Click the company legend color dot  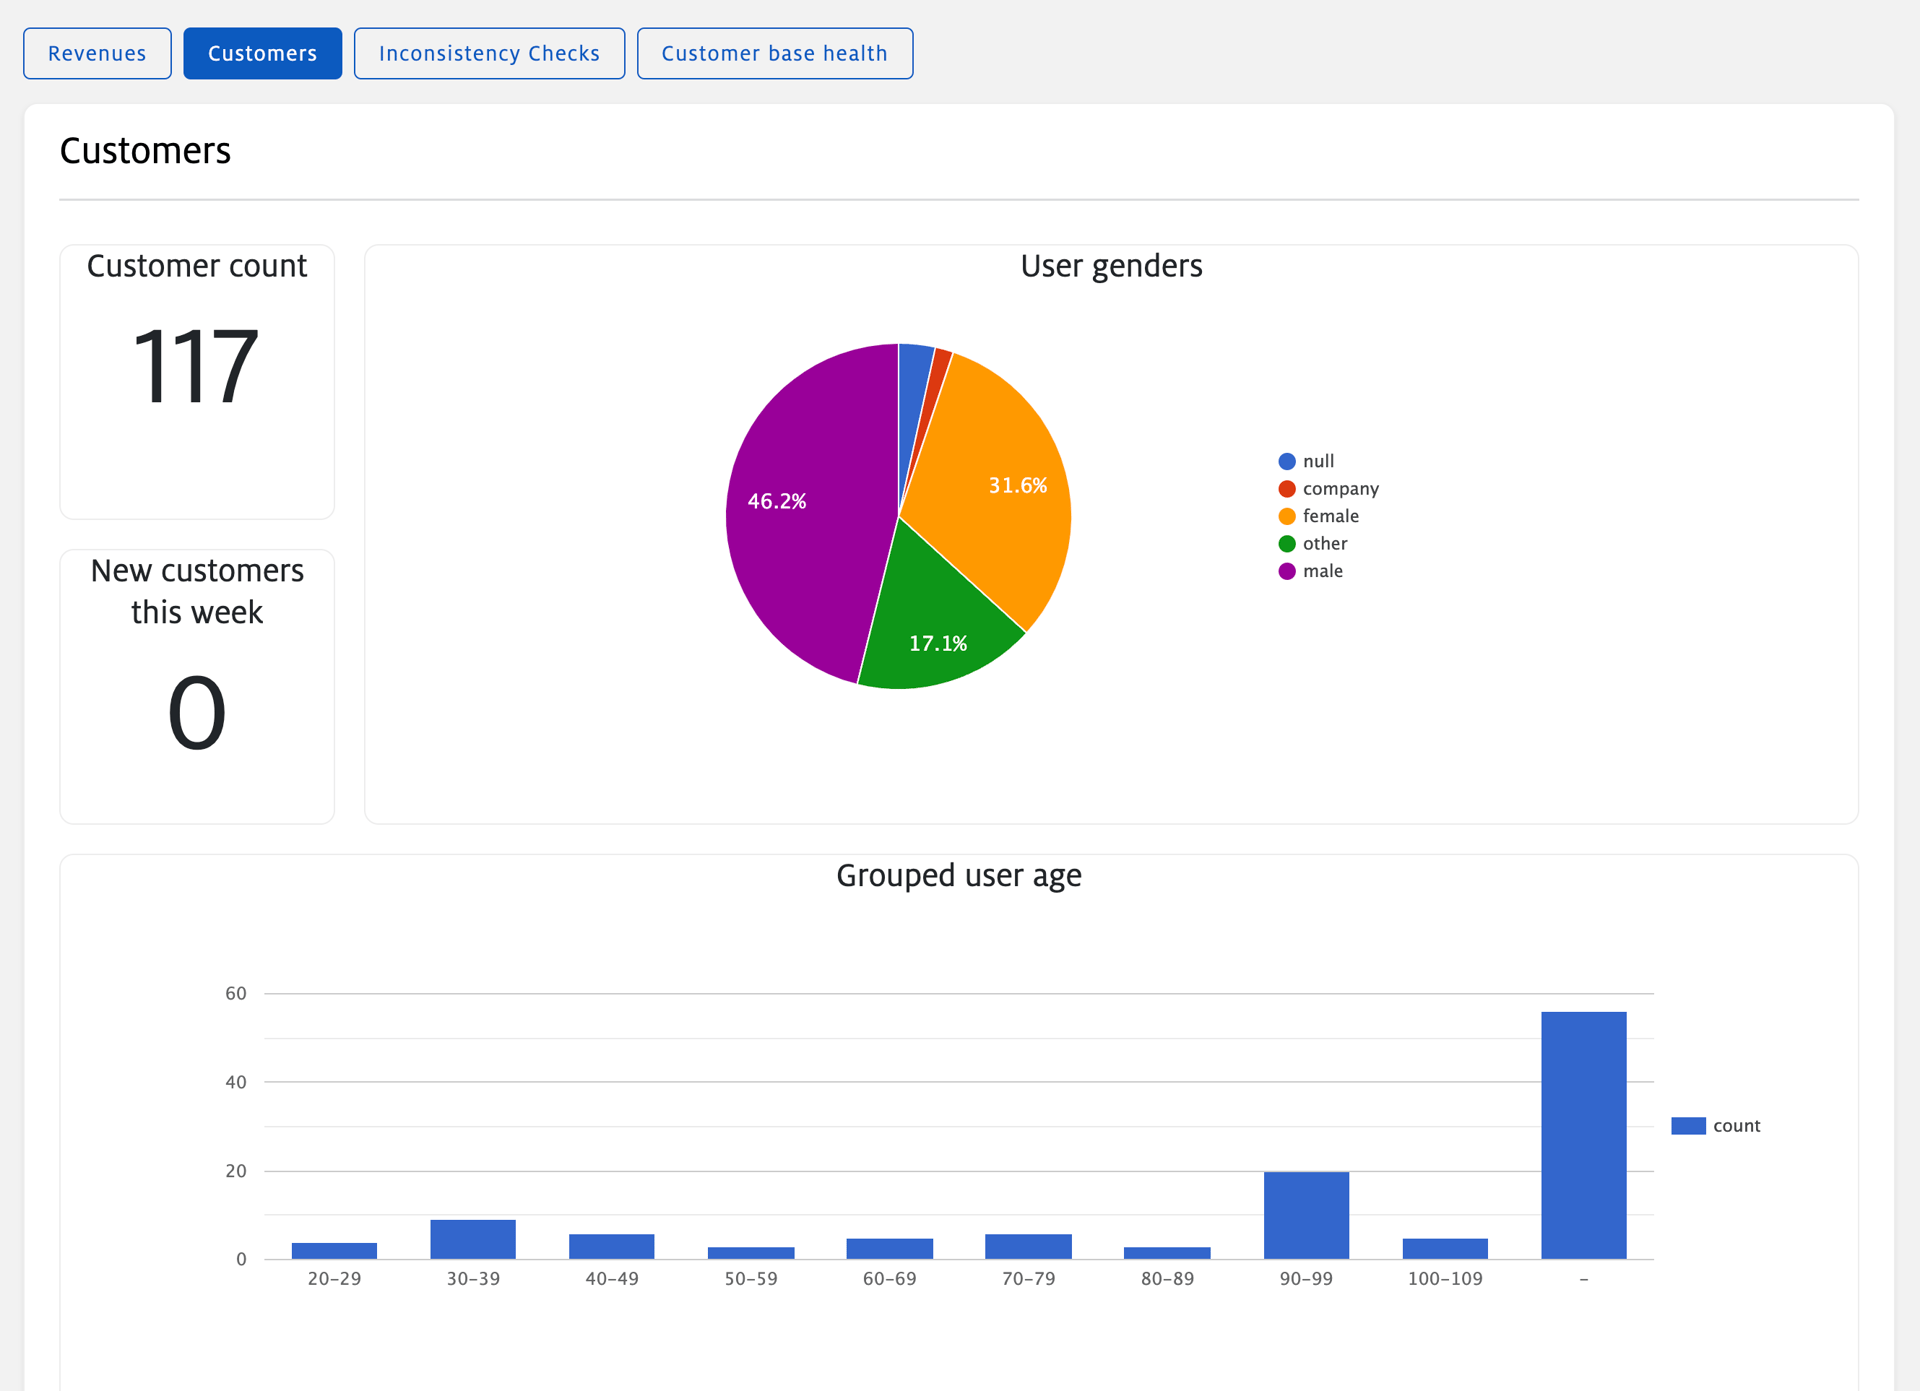pyautogui.click(x=1287, y=489)
